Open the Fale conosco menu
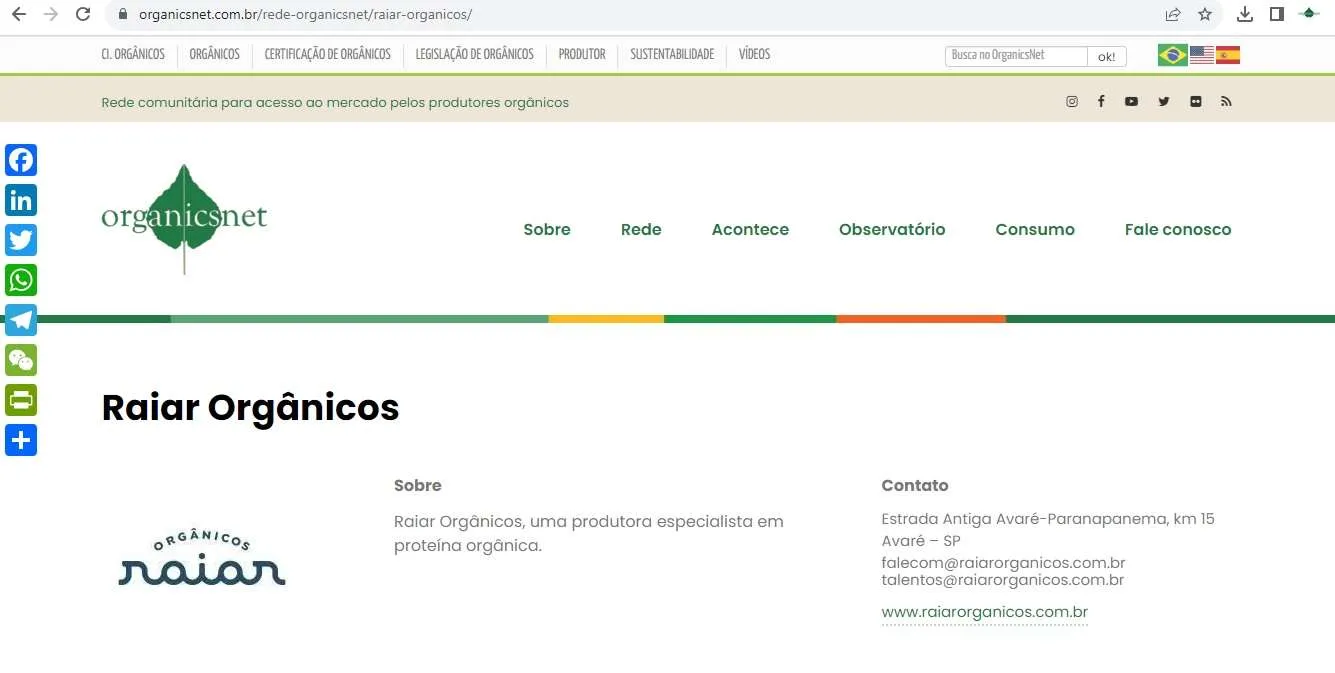1335x673 pixels. coord(1177,229)
